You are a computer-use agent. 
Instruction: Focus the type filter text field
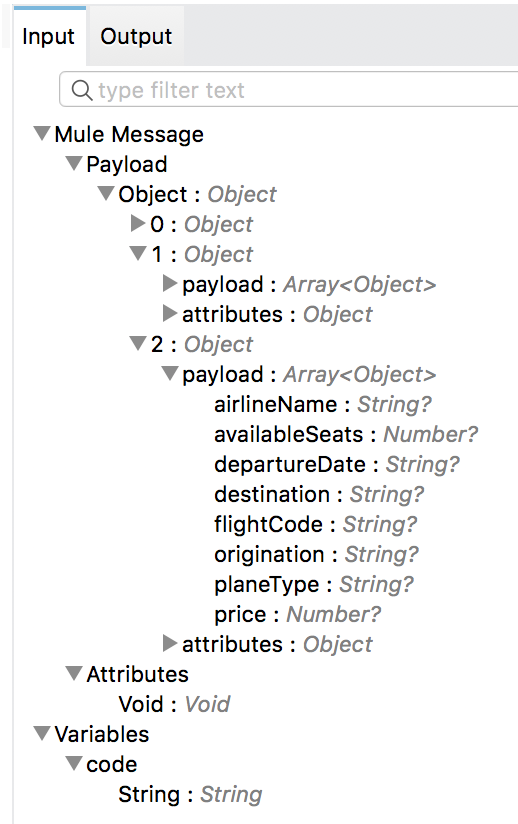click(x=289, y=89)
